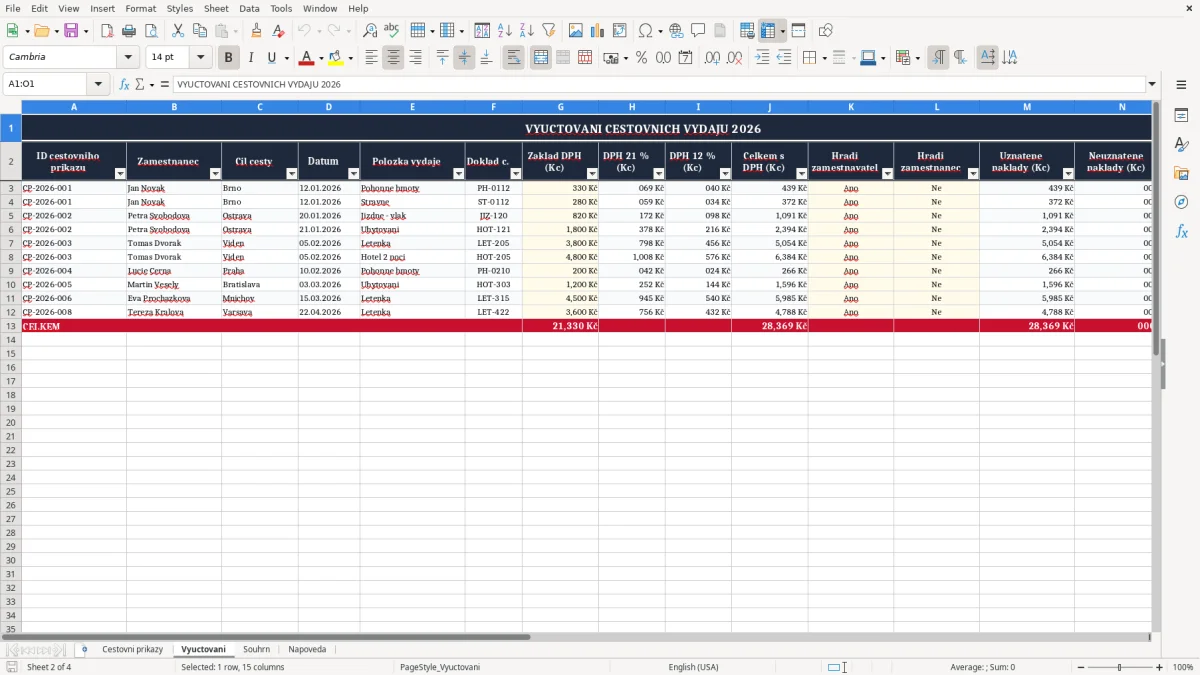
Task: Open the font size dropdown
Action: click(x=200, y=58)
